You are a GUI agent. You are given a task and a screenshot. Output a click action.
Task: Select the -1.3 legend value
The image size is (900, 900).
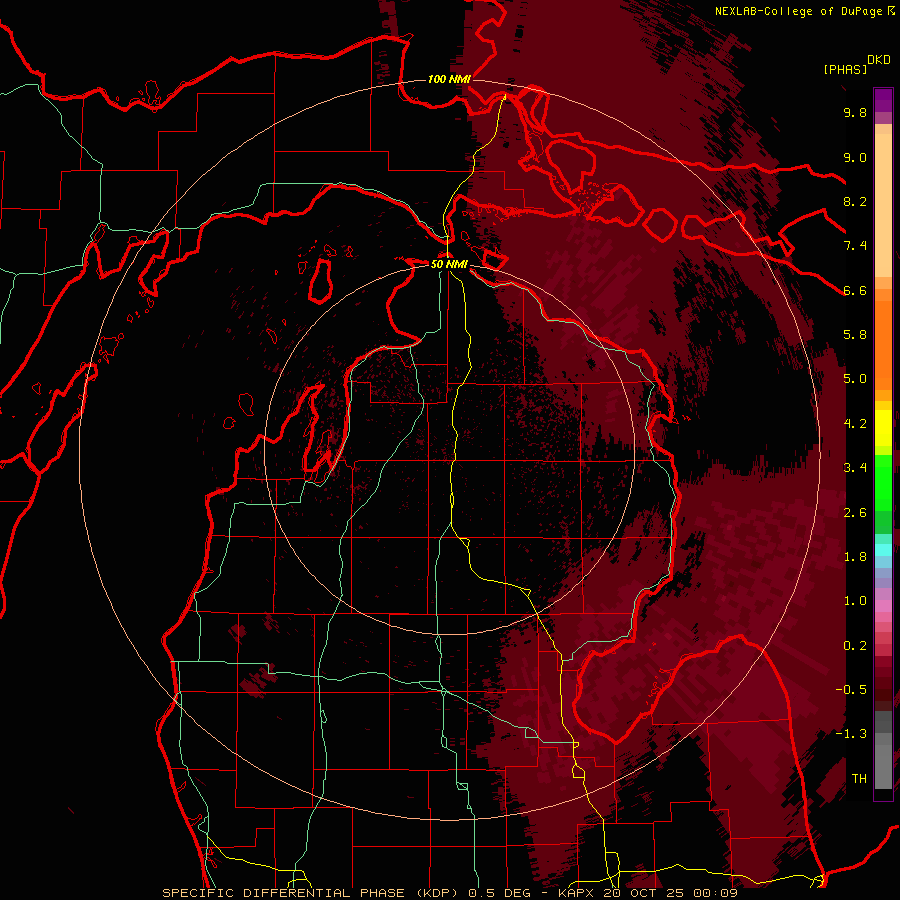click(851, 734)
